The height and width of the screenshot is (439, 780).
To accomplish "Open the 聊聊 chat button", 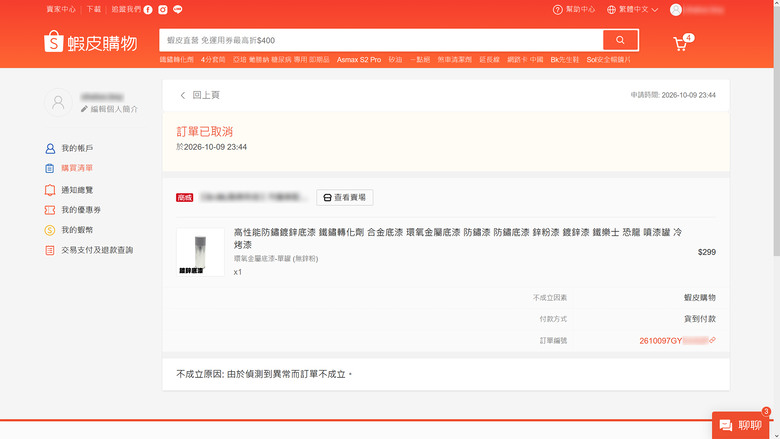I will (740, 425).
